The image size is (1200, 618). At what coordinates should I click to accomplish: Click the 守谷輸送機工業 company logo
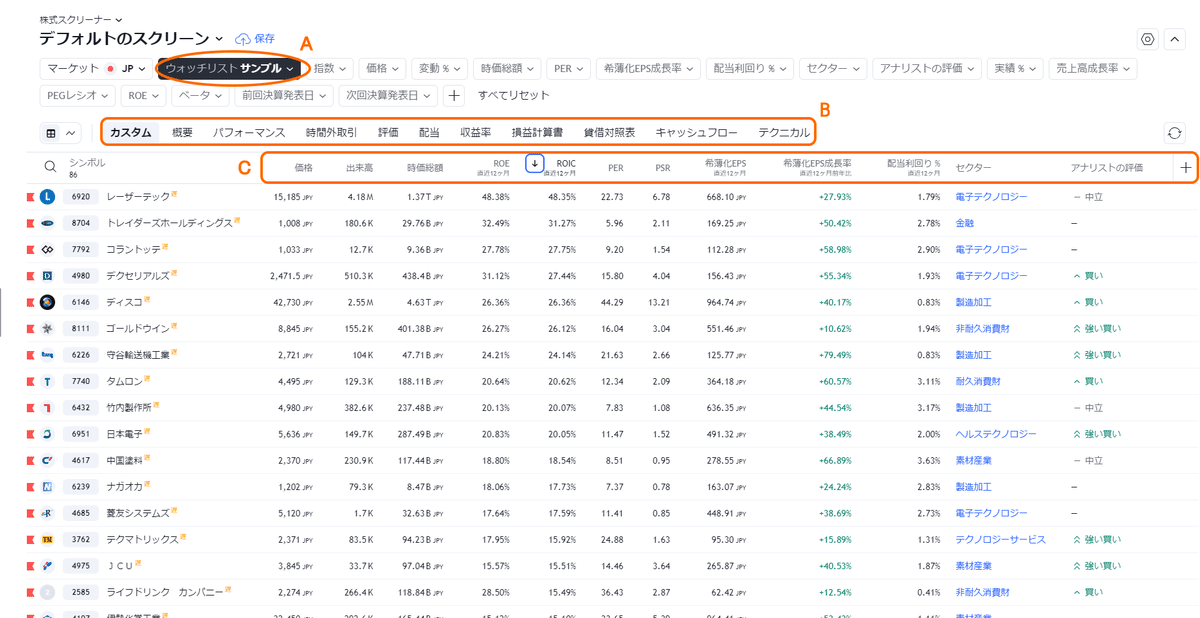click(x=47, y=355)
